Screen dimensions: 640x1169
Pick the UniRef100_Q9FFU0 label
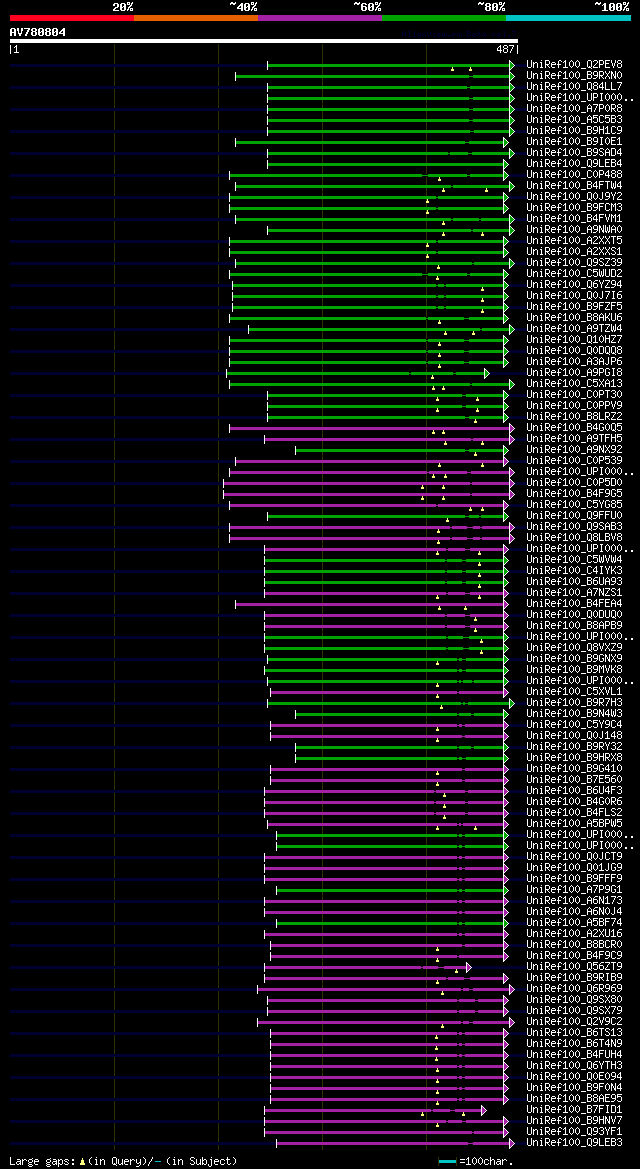574,515
